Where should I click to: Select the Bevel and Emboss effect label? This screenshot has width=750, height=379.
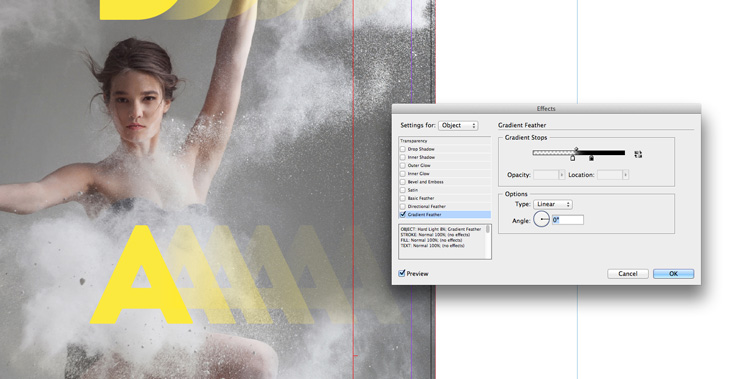click(x=426, y=182)
